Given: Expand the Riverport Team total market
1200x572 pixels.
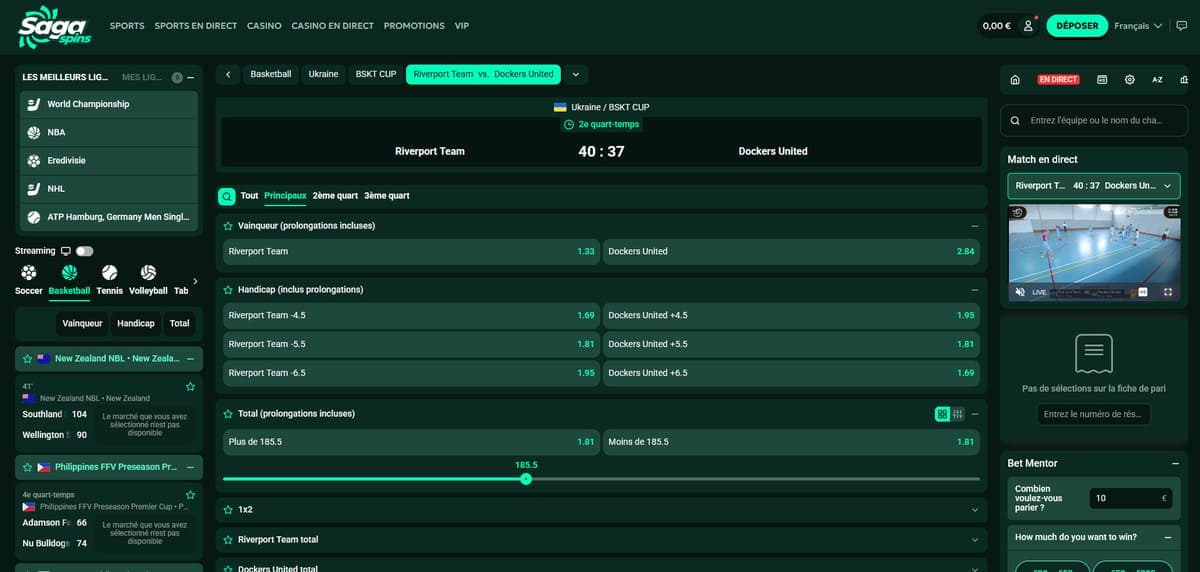Looking at the screenshot, I should click(975, 540).
